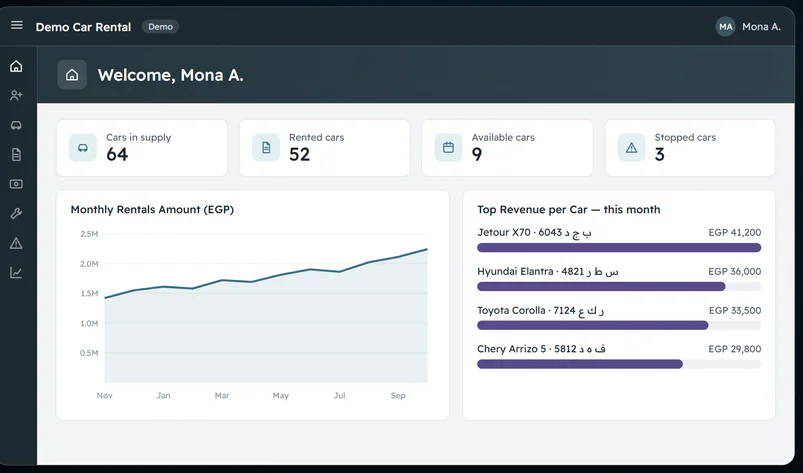
Task: Click 'May' month label on chart
Action: [x=281, y=396]
